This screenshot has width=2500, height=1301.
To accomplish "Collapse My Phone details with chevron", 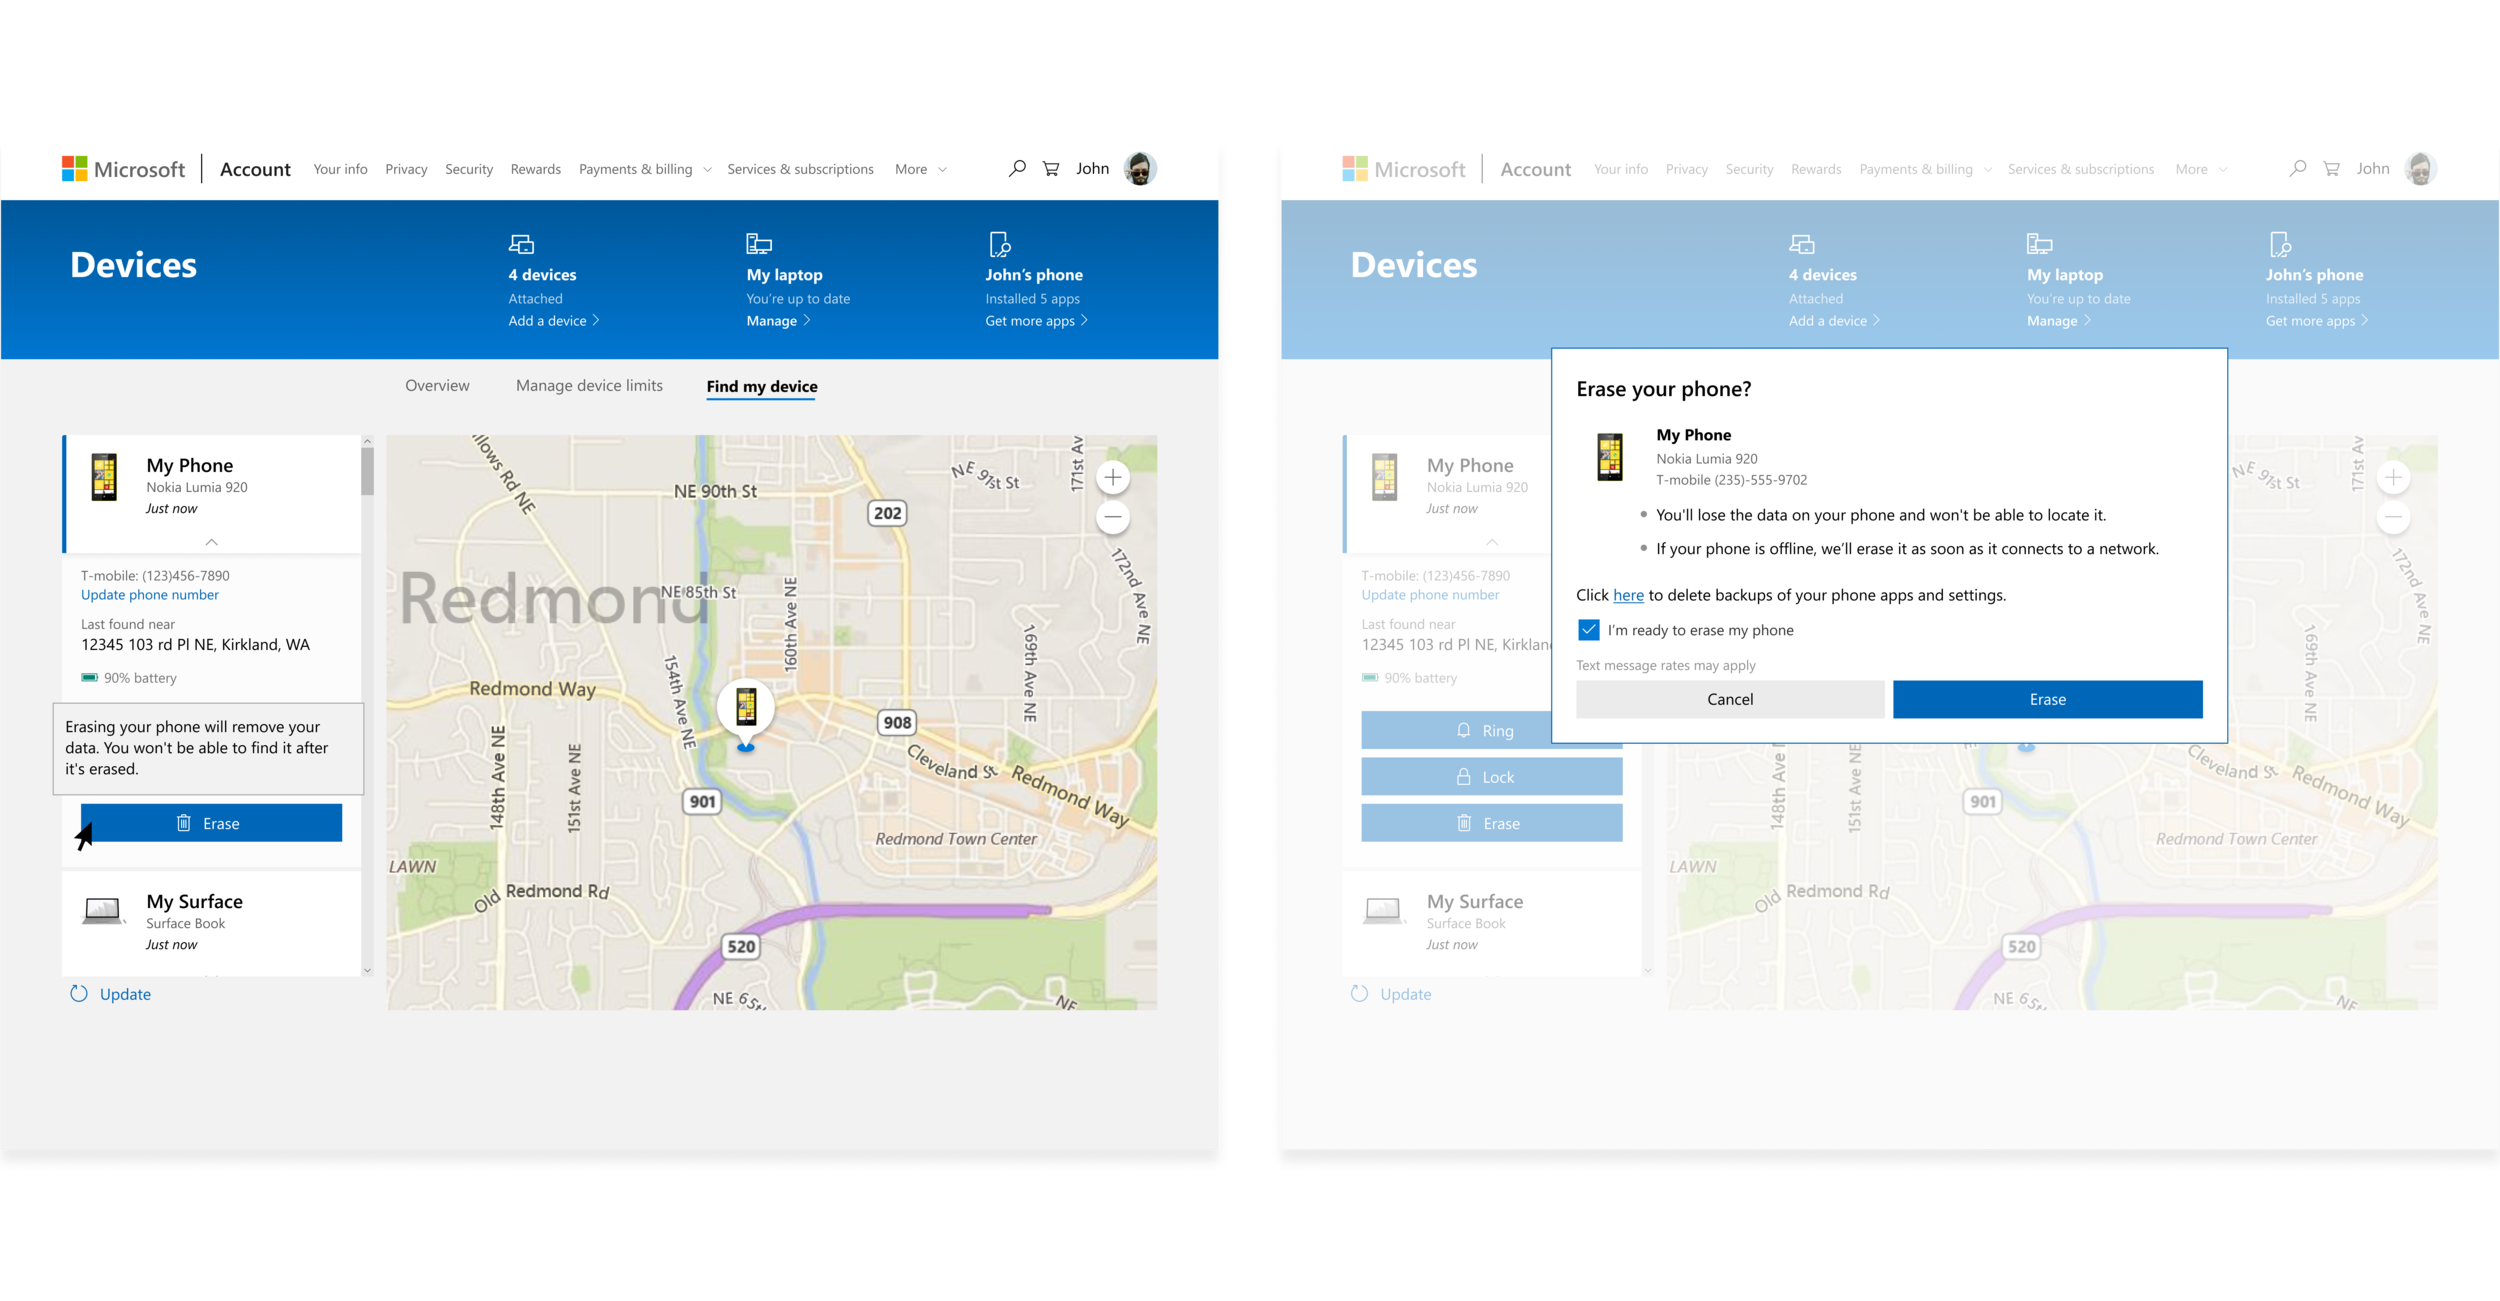I will pyautogui.click(x=211, y=542).
